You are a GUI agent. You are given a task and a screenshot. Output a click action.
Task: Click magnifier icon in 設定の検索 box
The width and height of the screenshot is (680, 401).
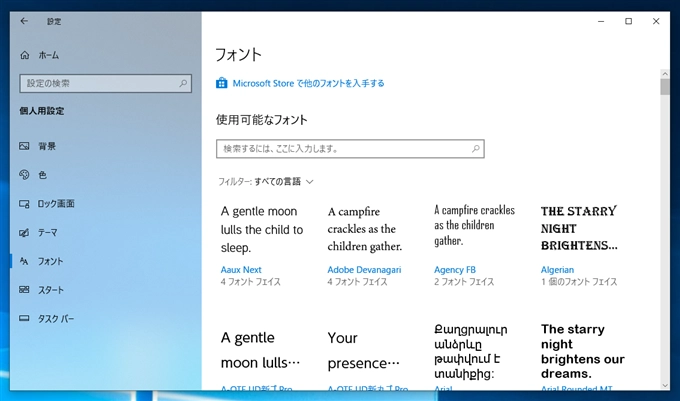[x=183, y=83]
